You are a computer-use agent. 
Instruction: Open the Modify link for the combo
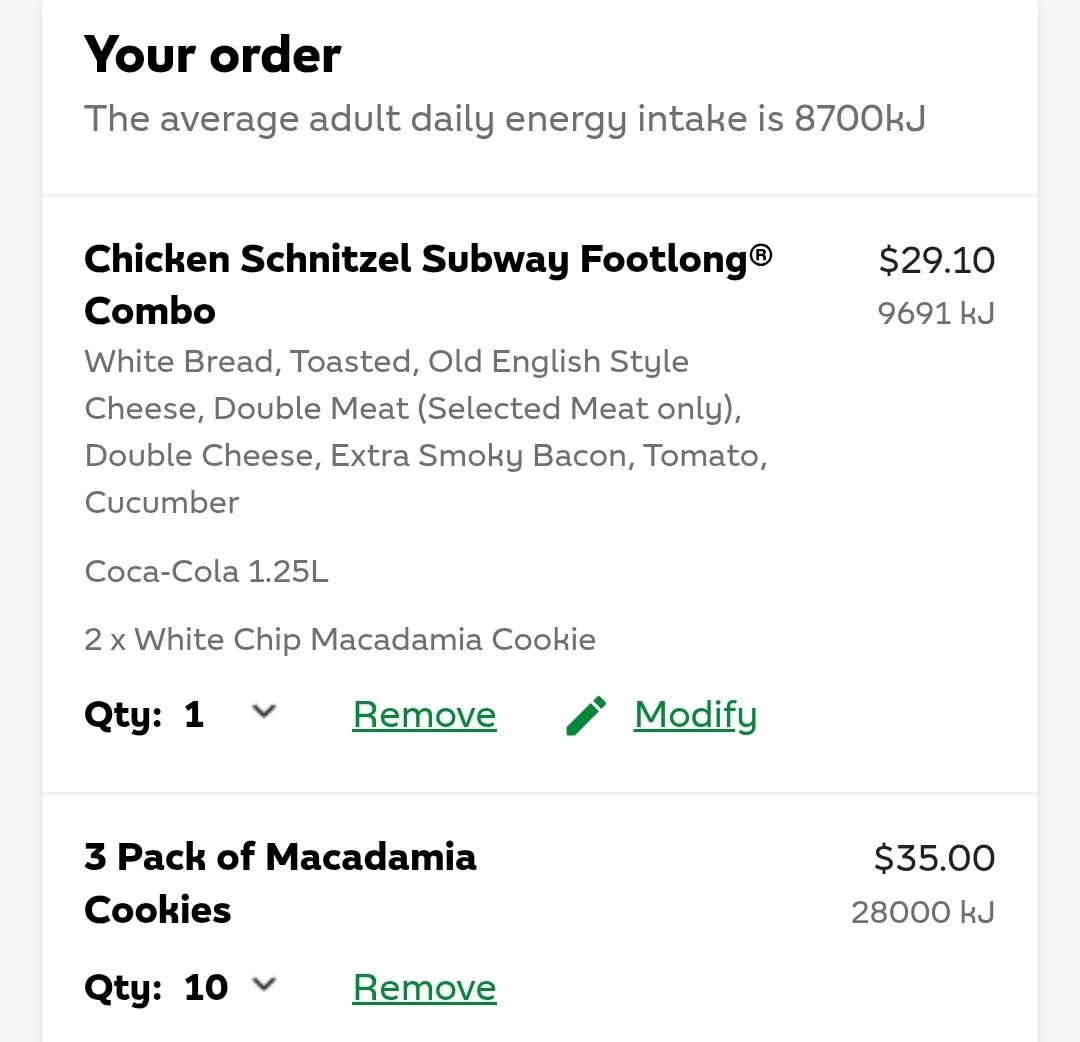click(695, 716)
